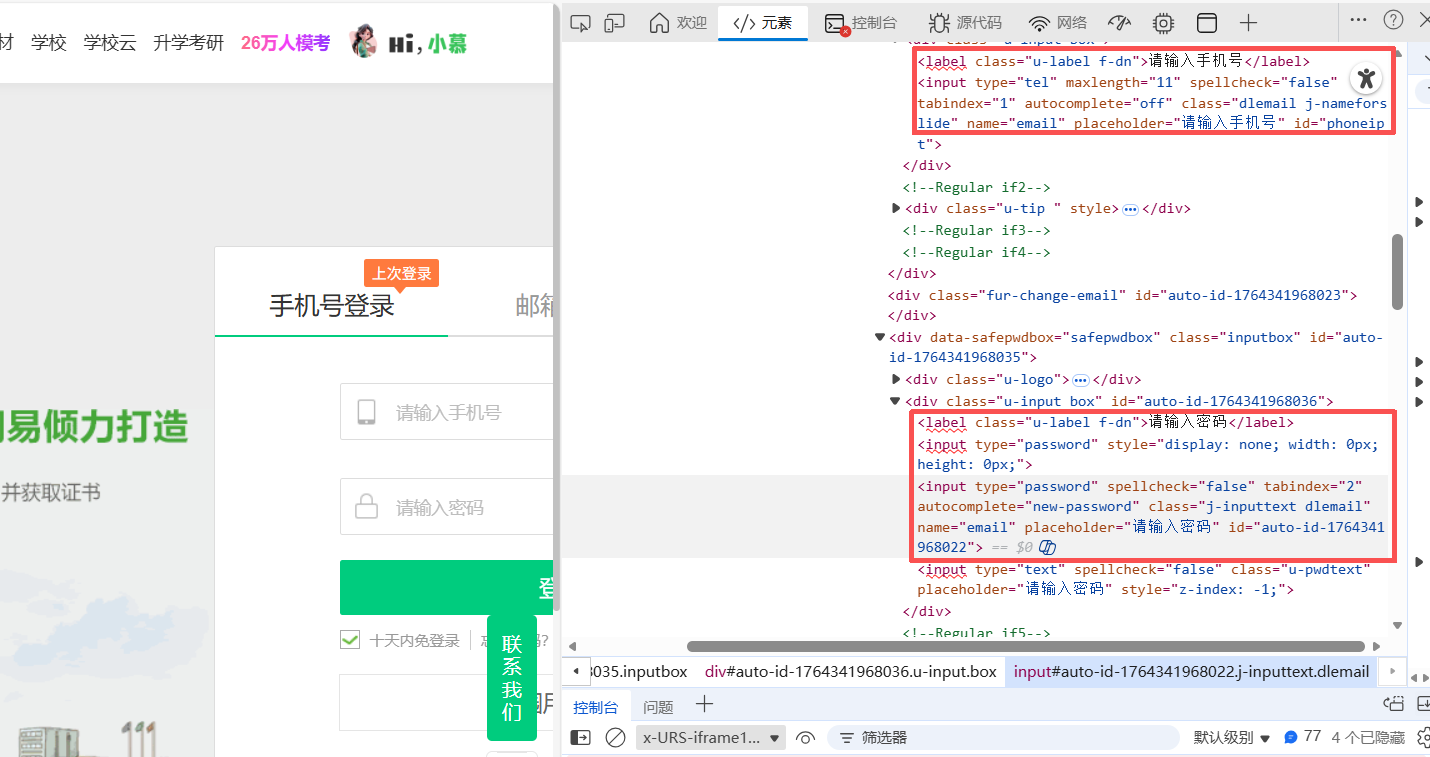Click the vertical scrollbar of Elements panel
This screenshot has width=1430, height=757.
1397,273
